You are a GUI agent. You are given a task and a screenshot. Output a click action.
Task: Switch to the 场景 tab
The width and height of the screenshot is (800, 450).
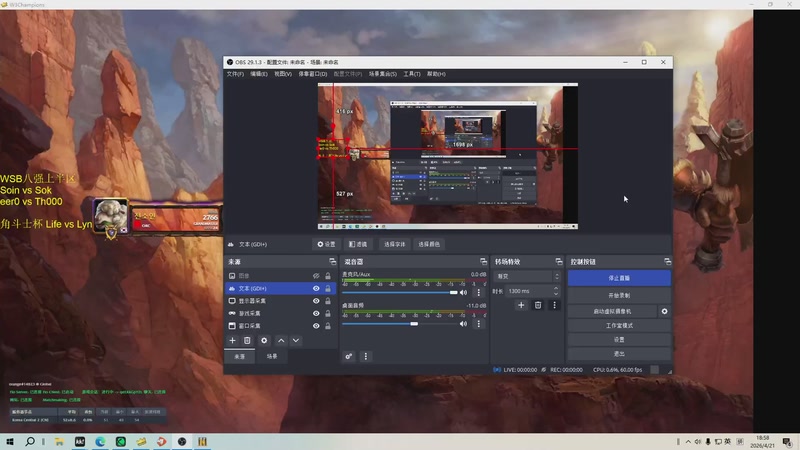272,357
